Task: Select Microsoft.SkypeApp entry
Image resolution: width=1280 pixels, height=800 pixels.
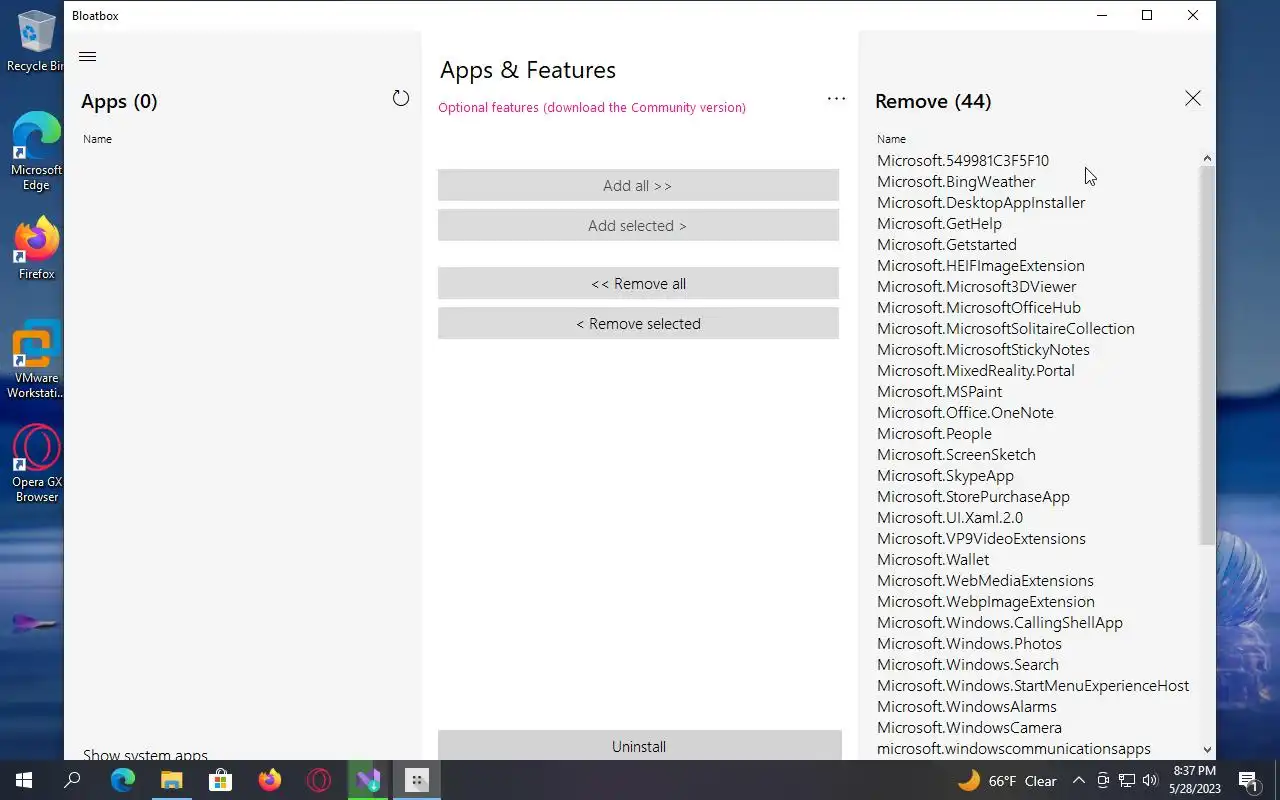Action: (945, 475)
